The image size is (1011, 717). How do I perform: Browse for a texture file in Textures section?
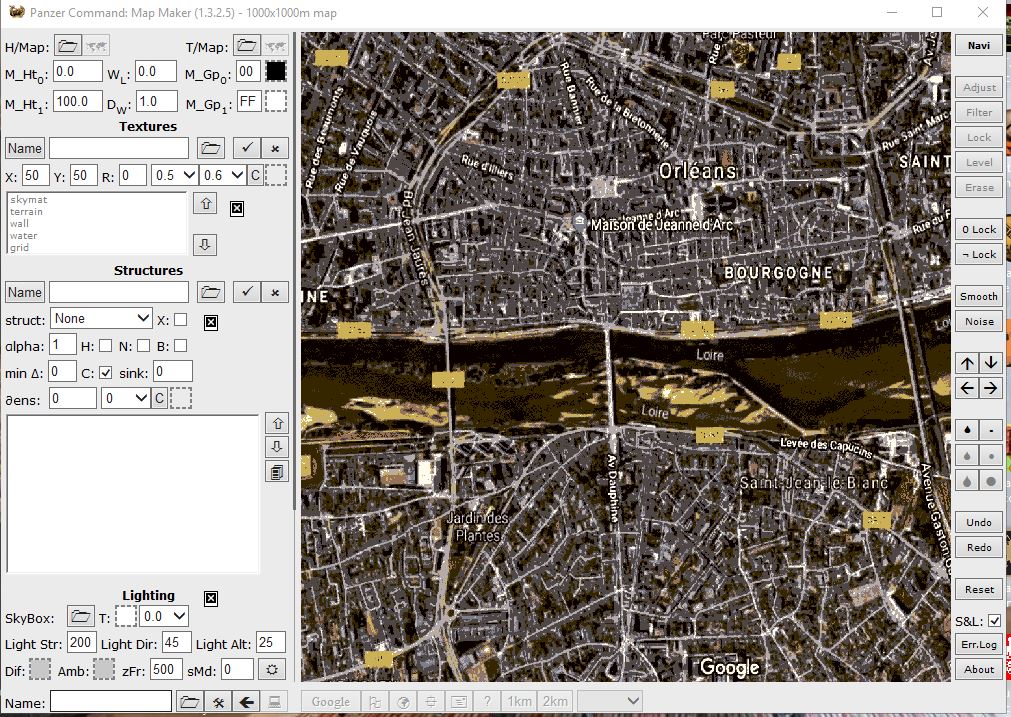pyautogui.click(x=211, y=148)
